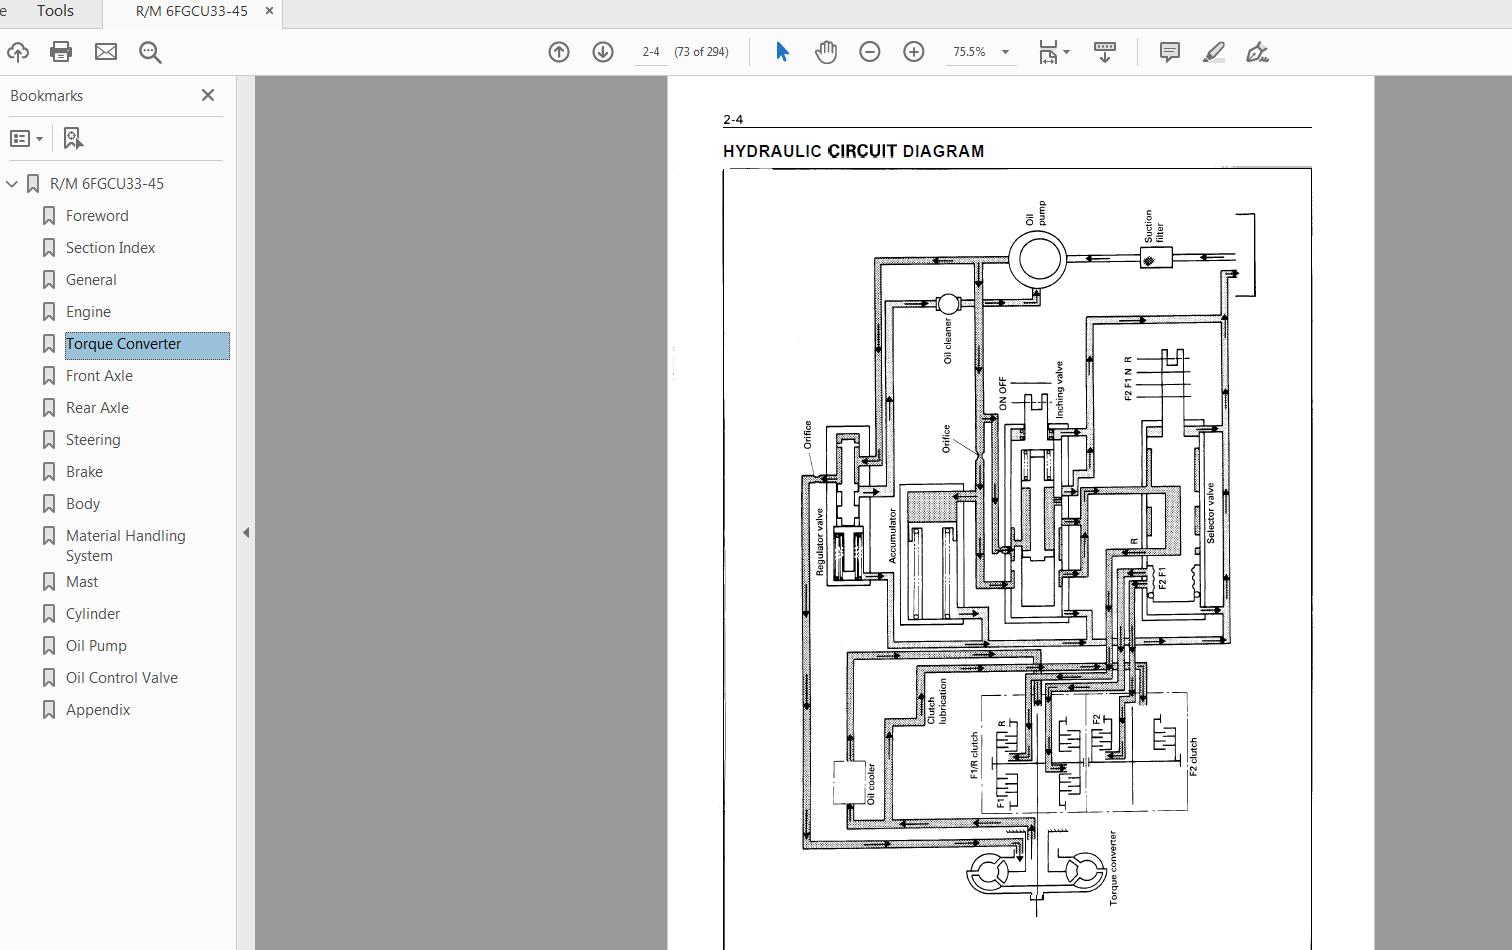Collapse the Bookmarks panel with the side arrow

[246, 532]
